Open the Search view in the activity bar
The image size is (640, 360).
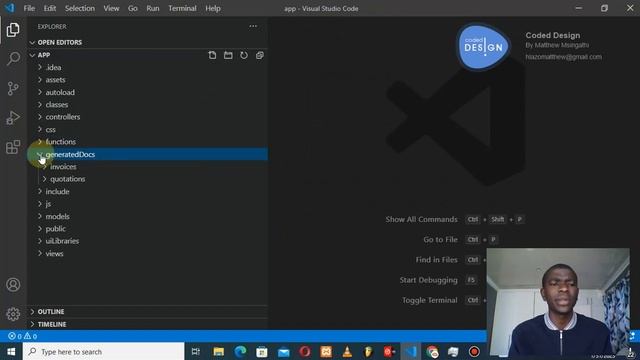pyautogui.click(x=13, y=59)
